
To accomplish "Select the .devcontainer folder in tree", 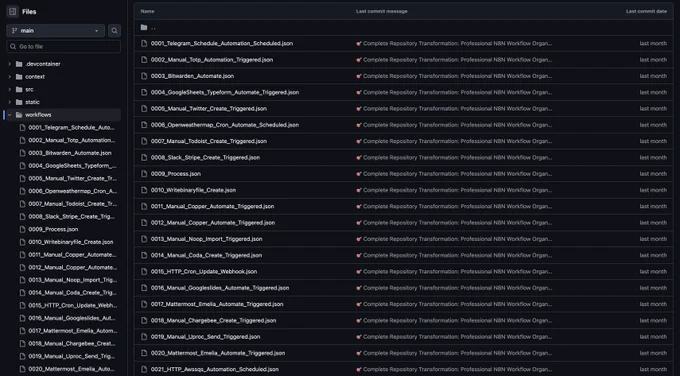I will 42,64.
